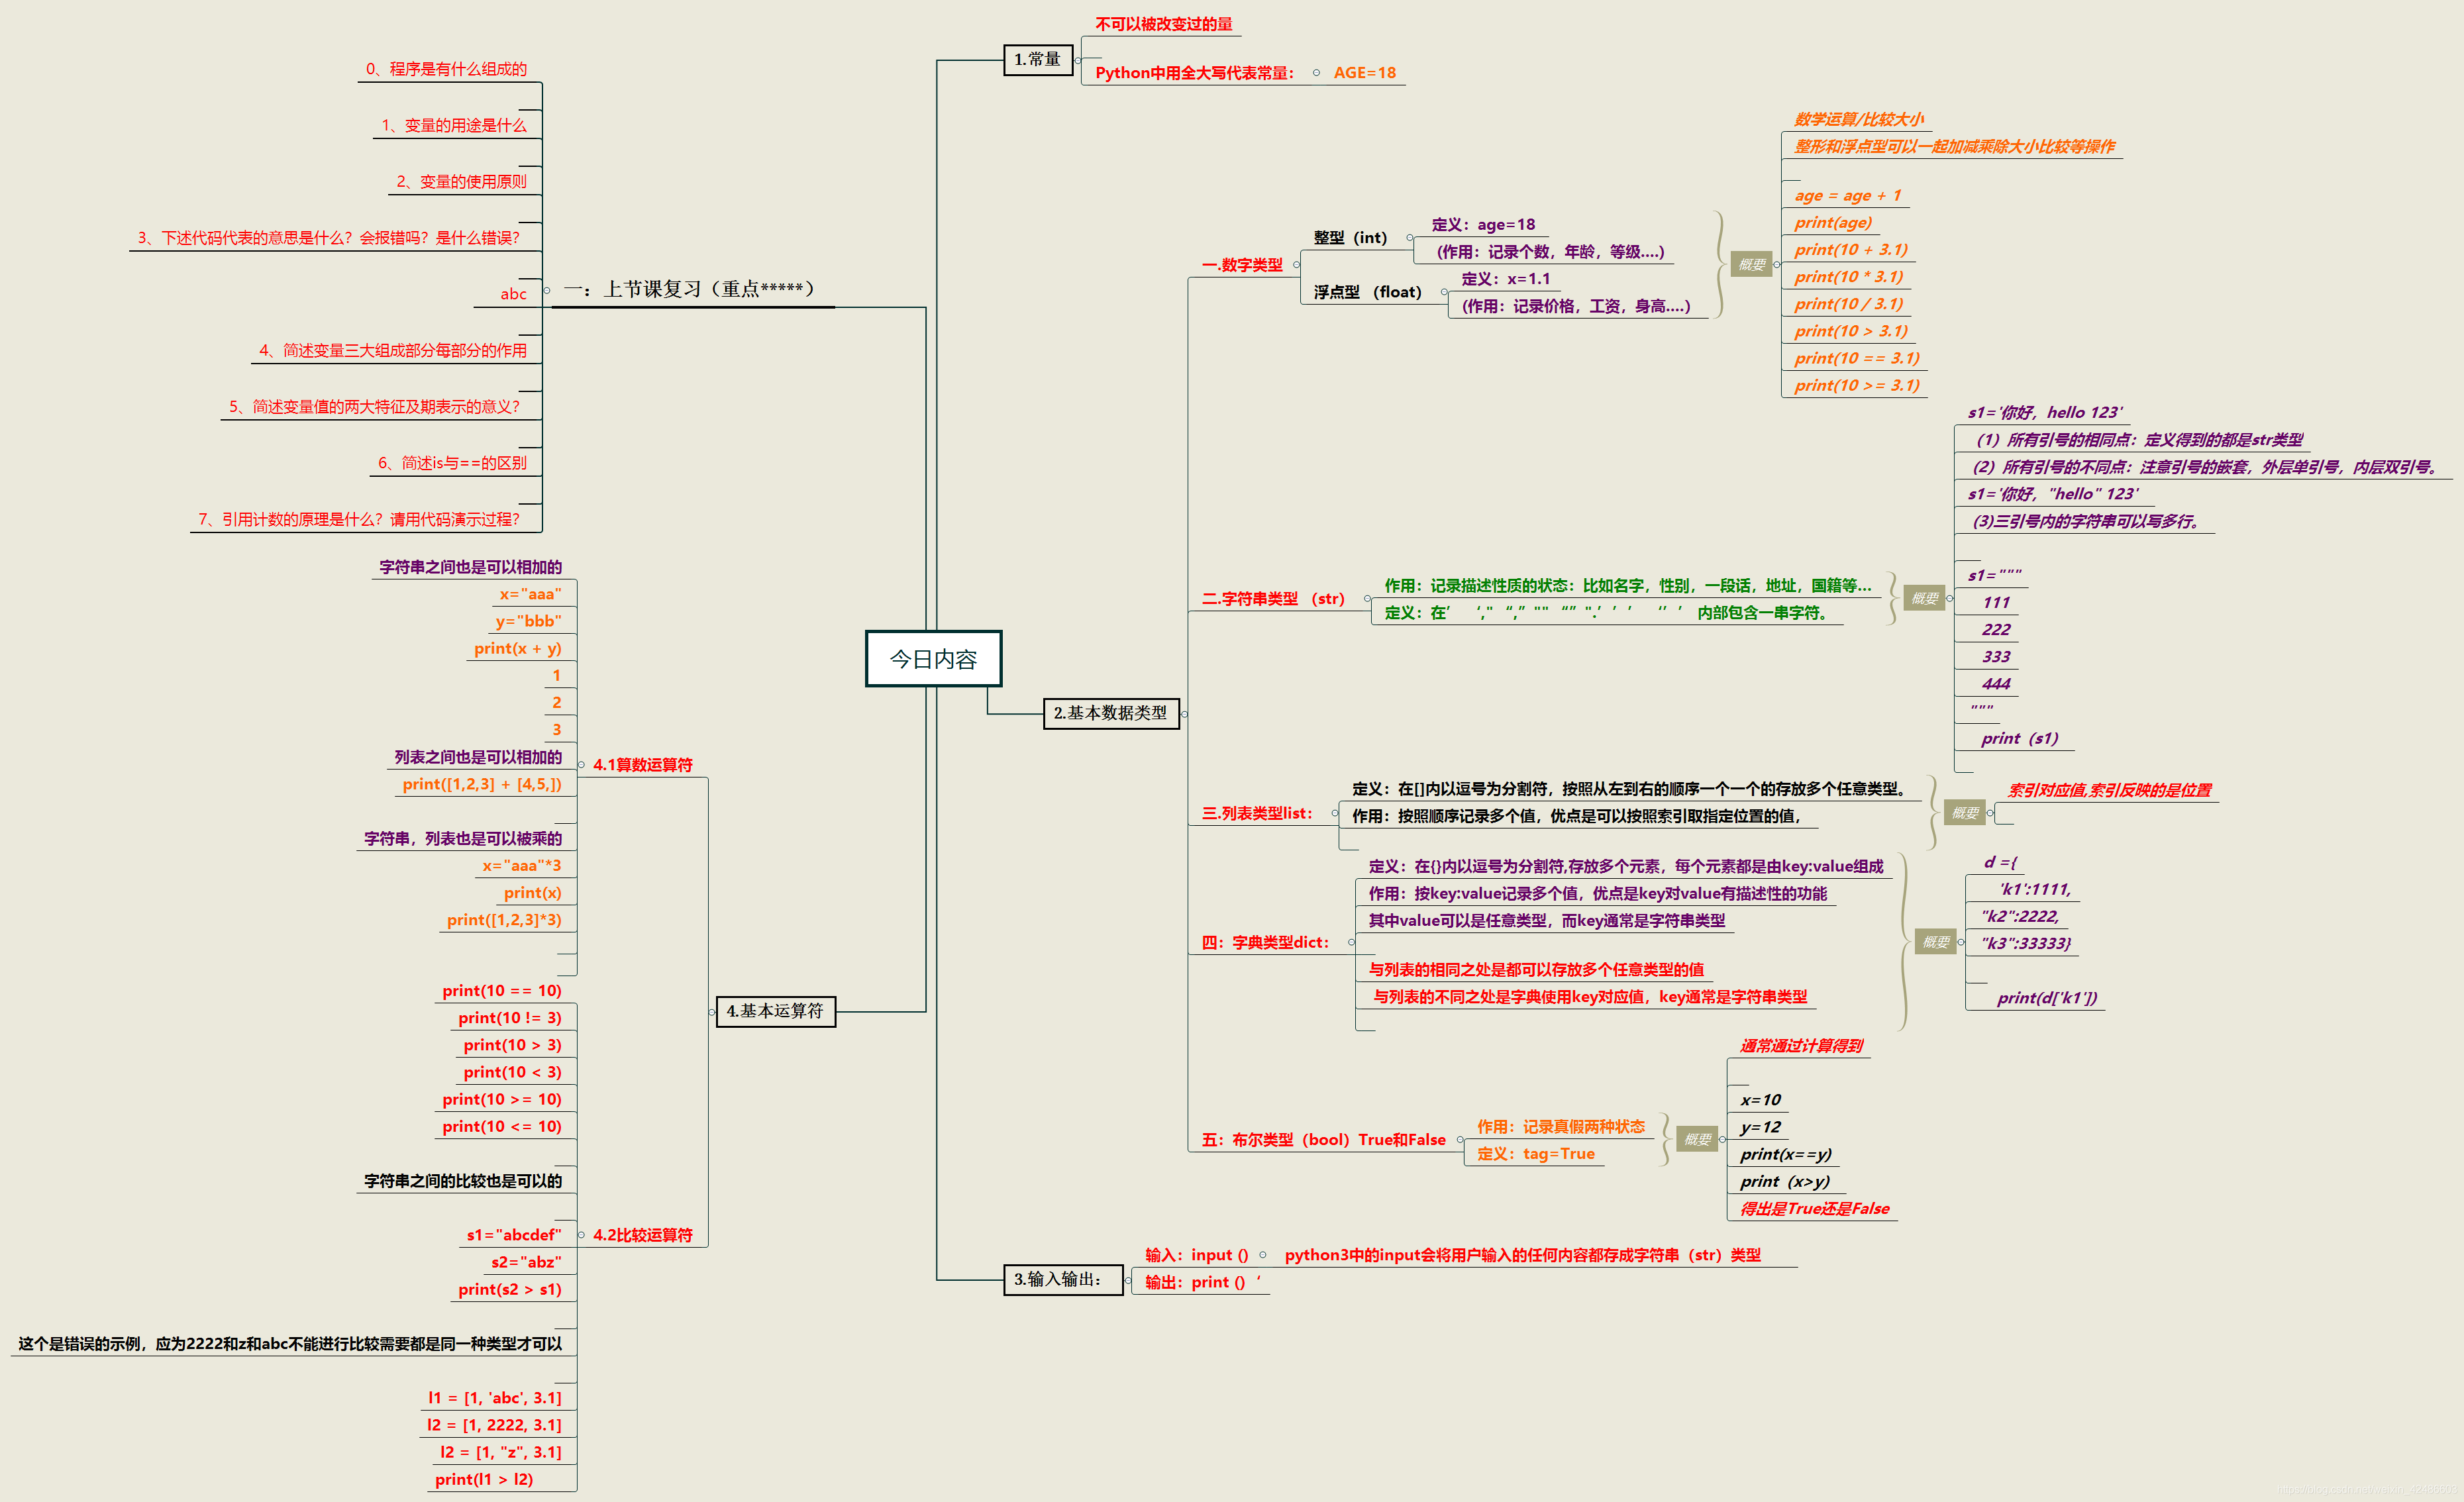Collapse the 3.输入输出 branch circle
Image resolution: width=2464 pixels, height=1502 pixels.
tap(1127, 1280)
